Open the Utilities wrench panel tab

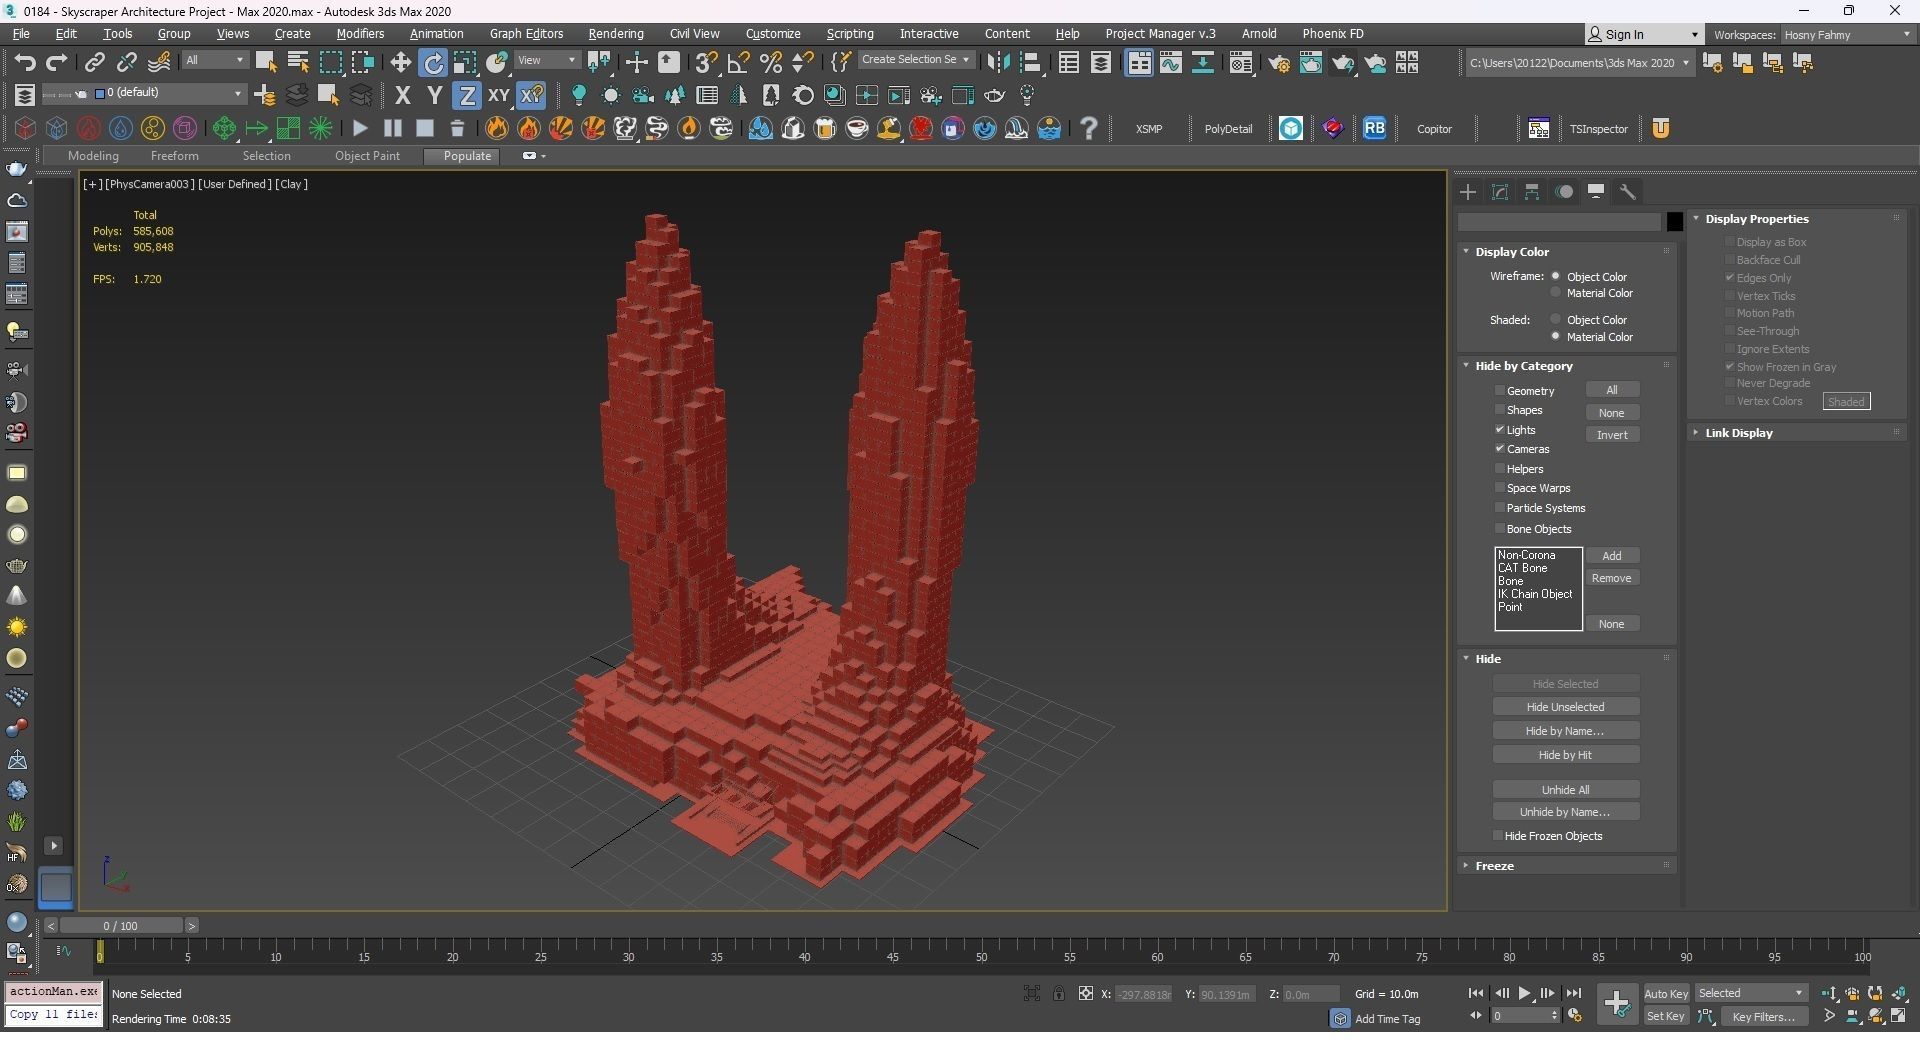click(x=1628, y=192)
